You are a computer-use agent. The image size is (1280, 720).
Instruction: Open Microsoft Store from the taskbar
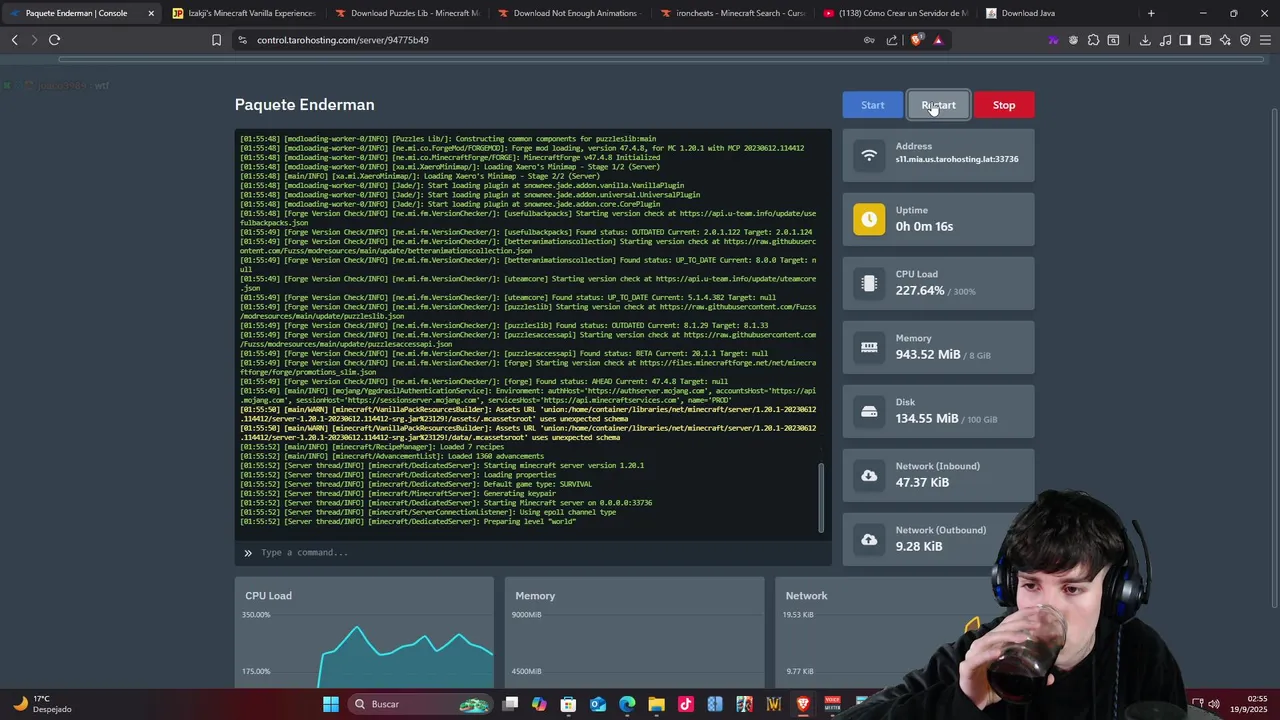[568, 704]
